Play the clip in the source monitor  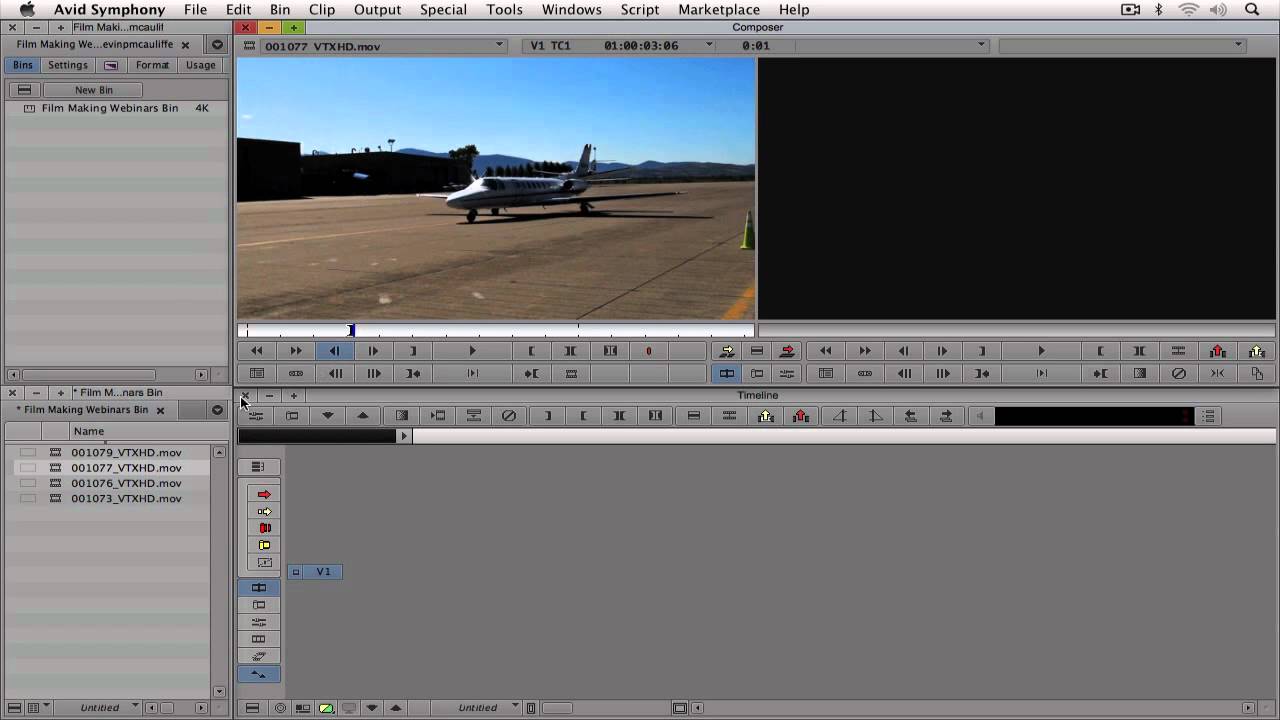472,351
